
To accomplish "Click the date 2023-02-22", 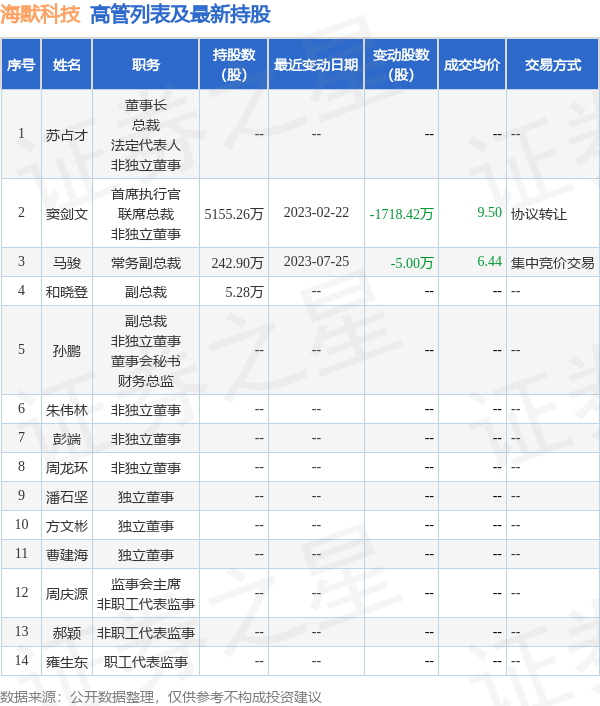I will (316, 212).
